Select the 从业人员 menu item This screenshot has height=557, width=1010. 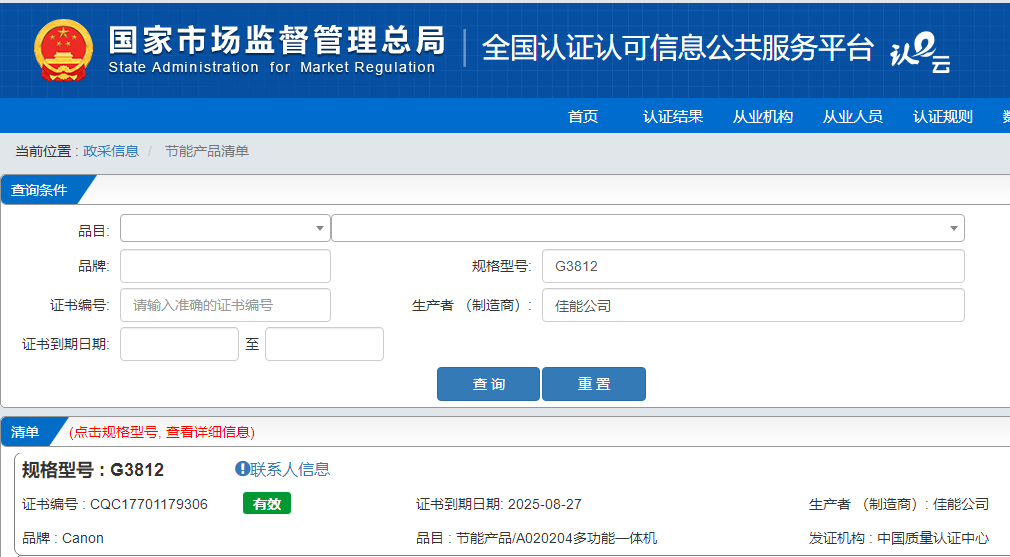pyautogui.click(x=853, y=117)
